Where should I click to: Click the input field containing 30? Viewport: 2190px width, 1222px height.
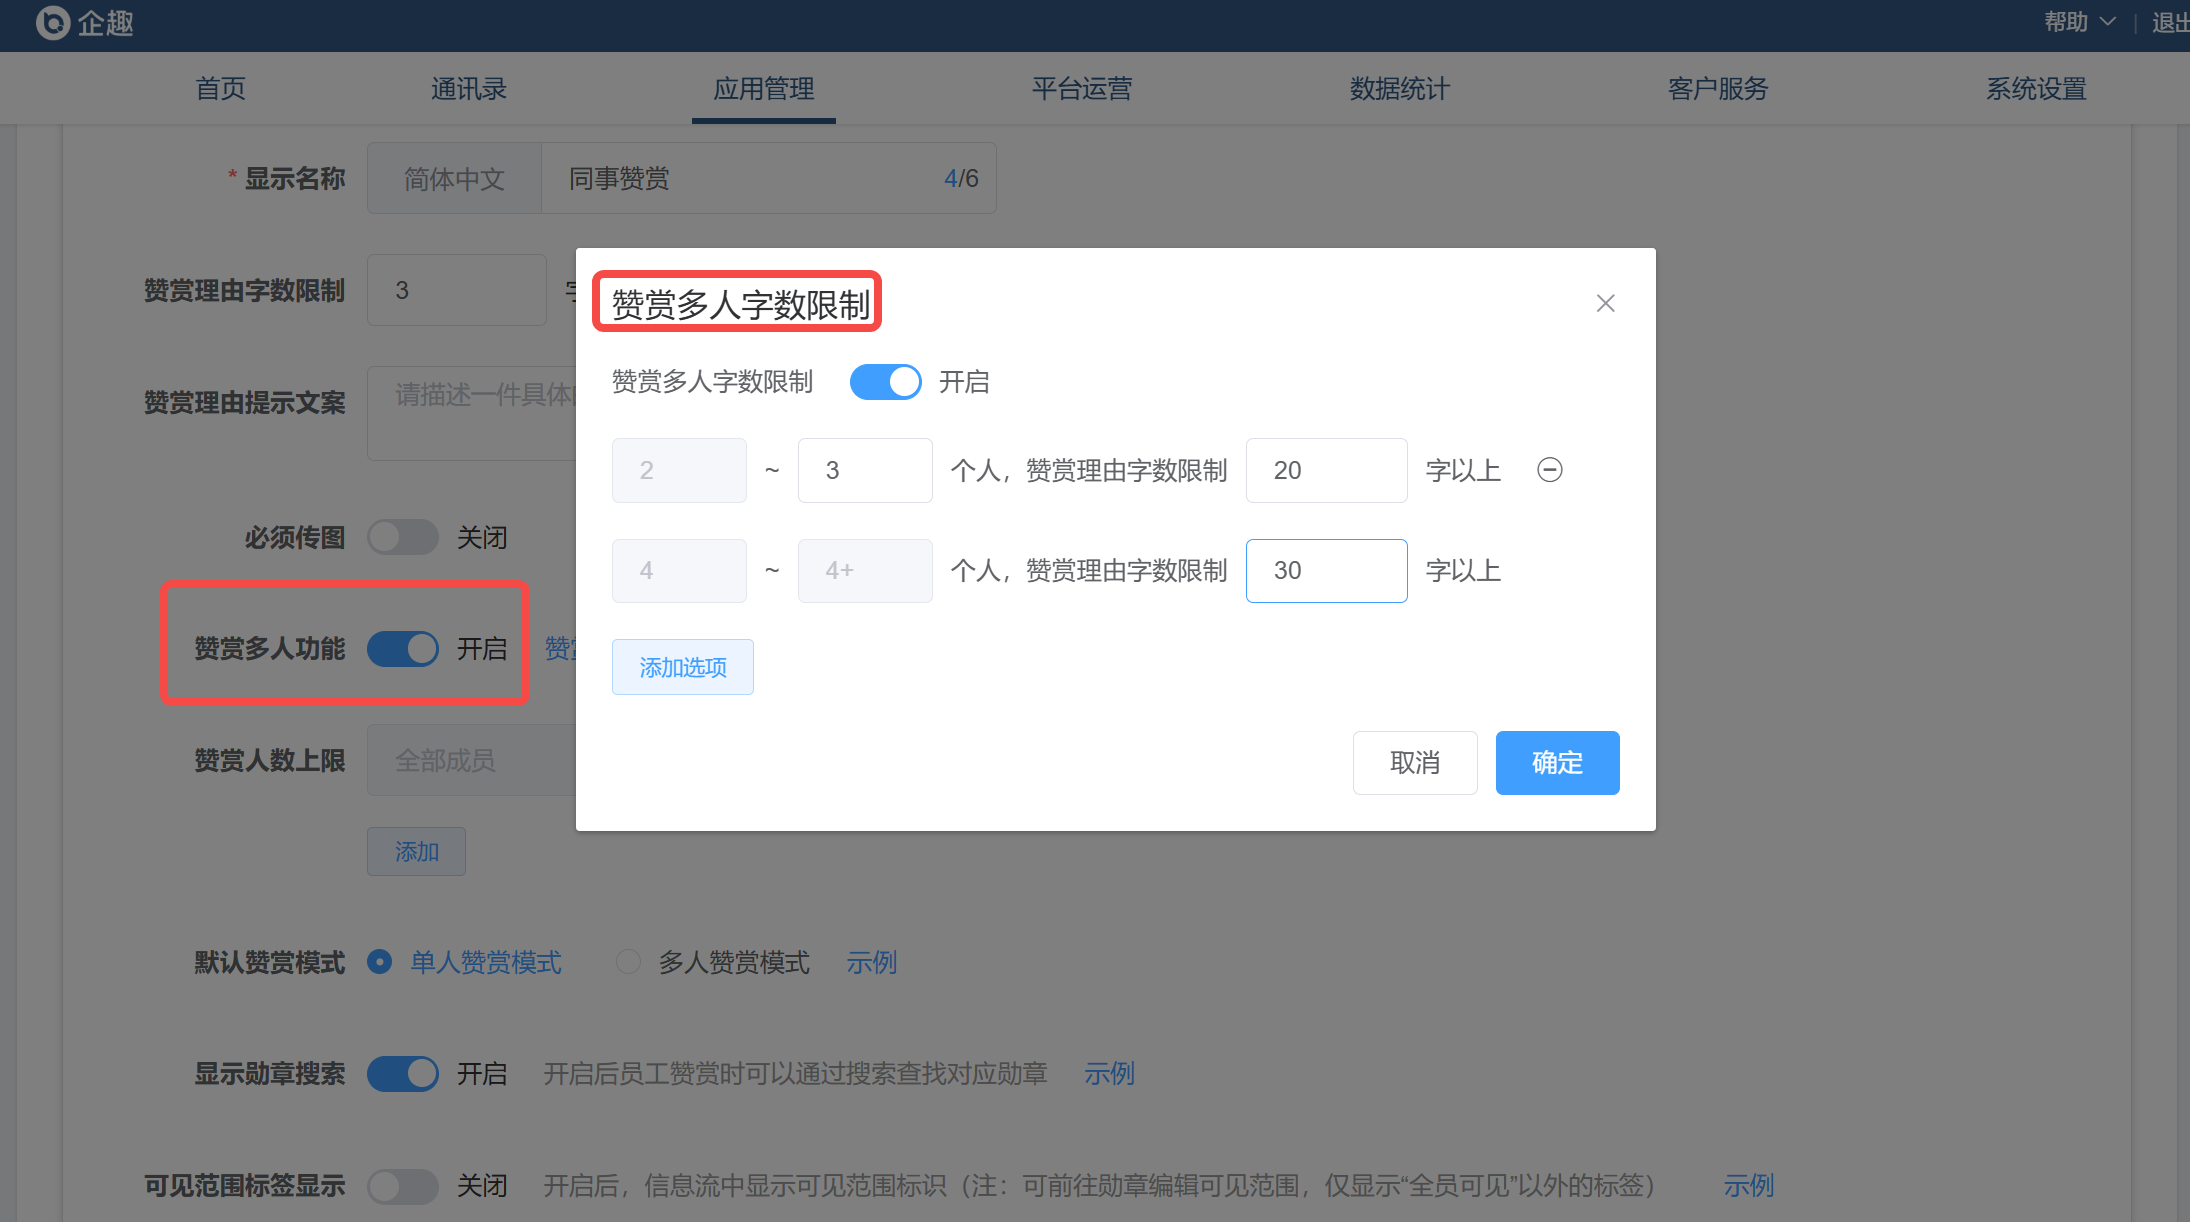1325,571
